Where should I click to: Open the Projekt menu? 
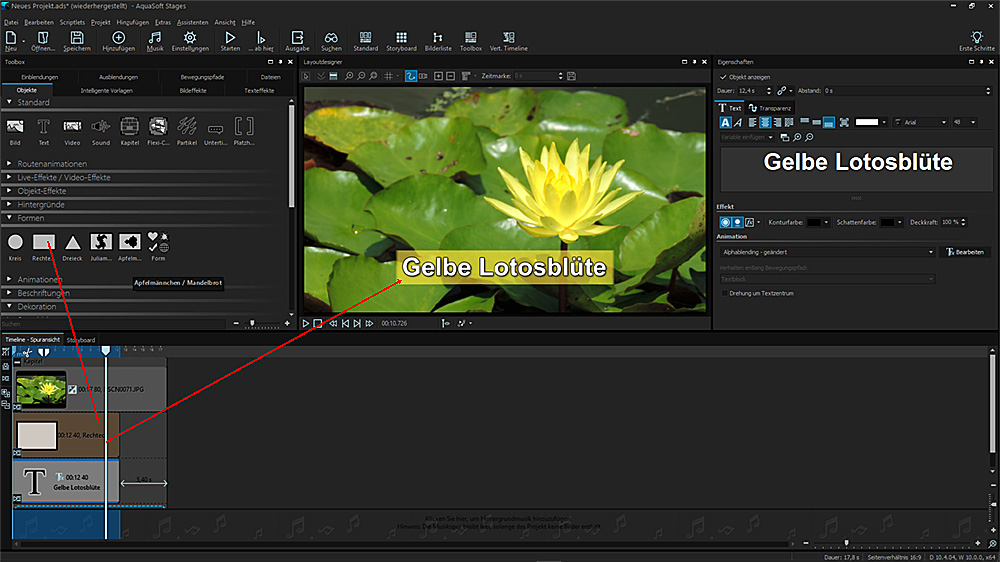pyautogui.click(x=100, y=22)
